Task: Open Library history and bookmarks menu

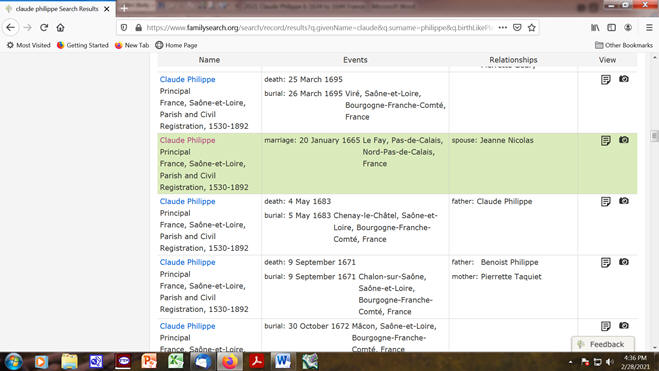Action: coord(595,28)
